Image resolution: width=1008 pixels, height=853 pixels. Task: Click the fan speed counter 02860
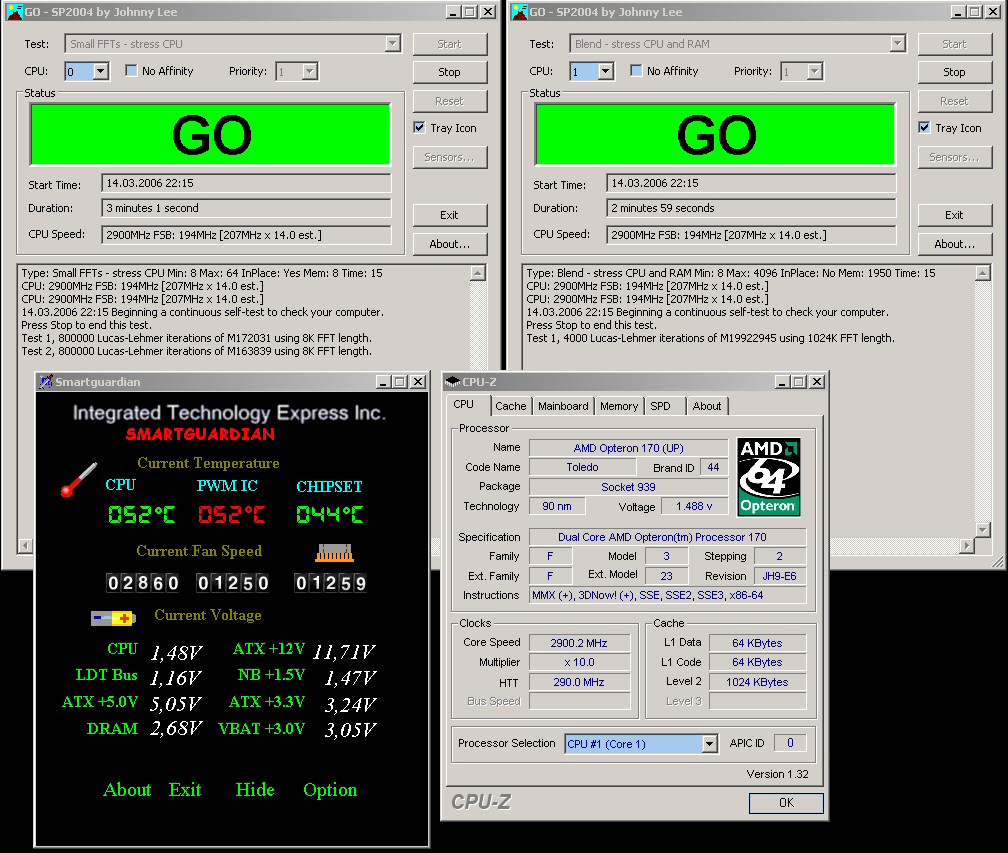[x=143, y=583]
